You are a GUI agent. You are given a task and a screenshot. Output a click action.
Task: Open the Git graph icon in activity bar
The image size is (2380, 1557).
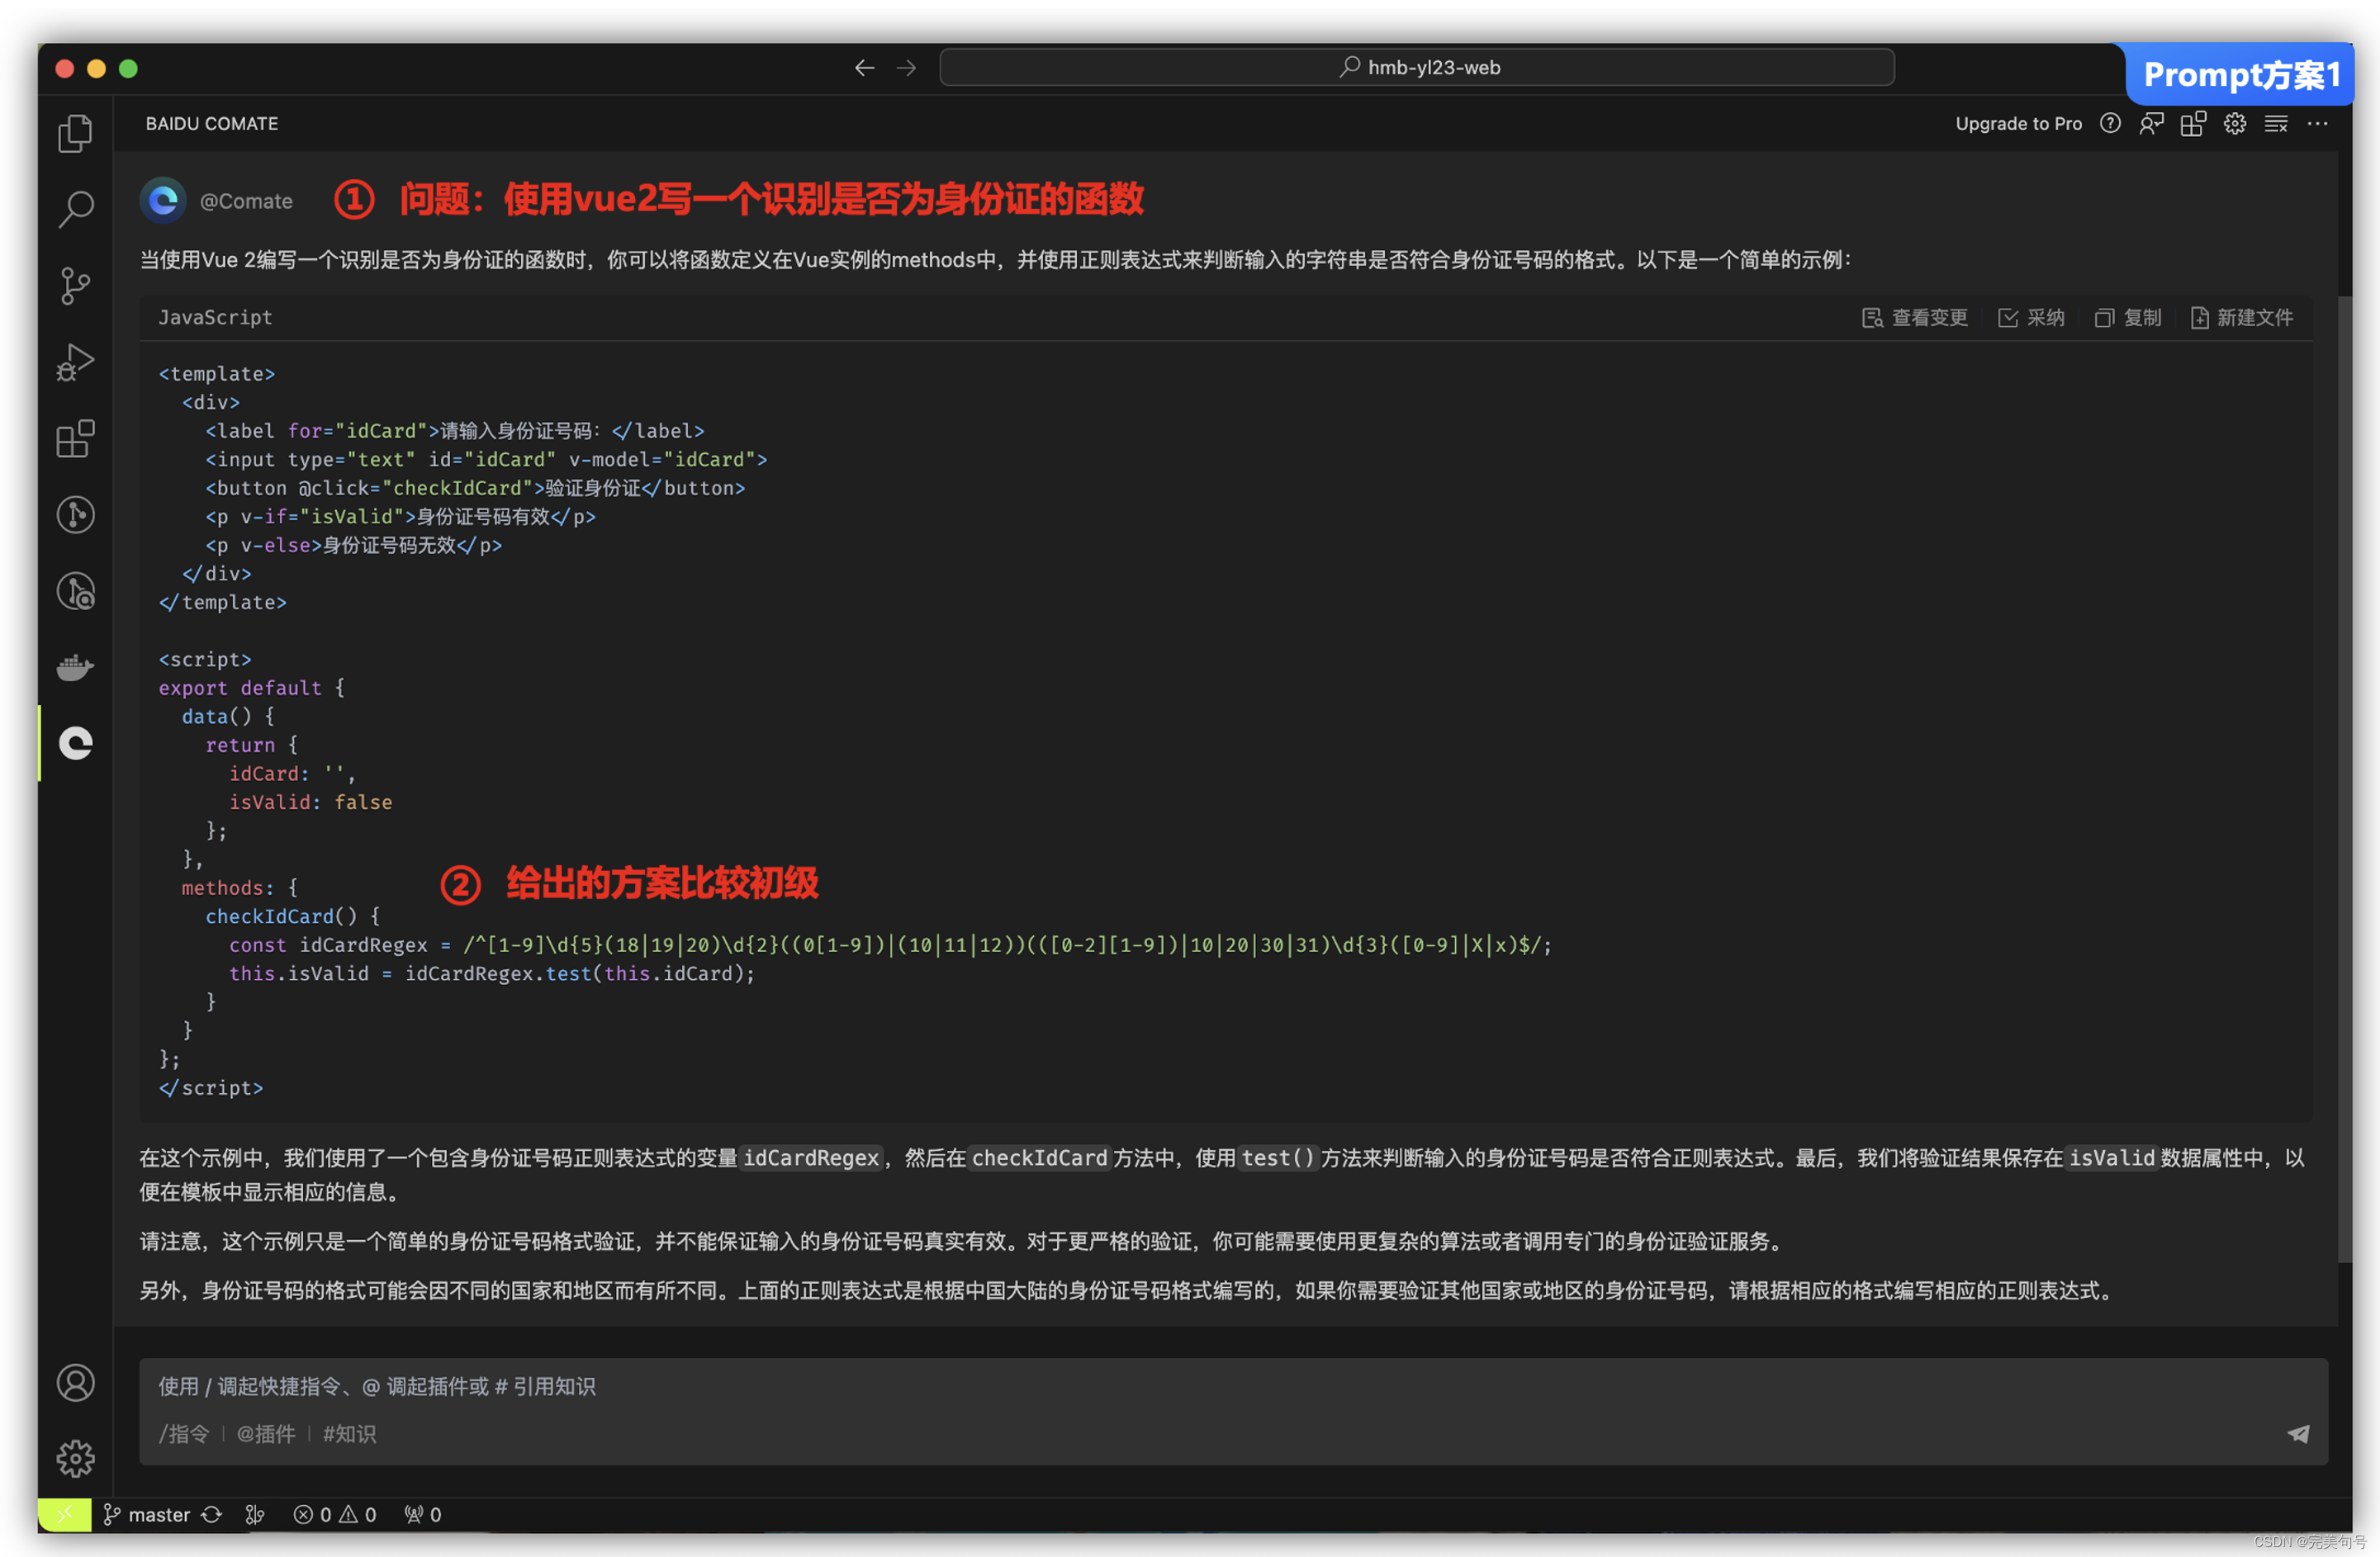[75, 514]
